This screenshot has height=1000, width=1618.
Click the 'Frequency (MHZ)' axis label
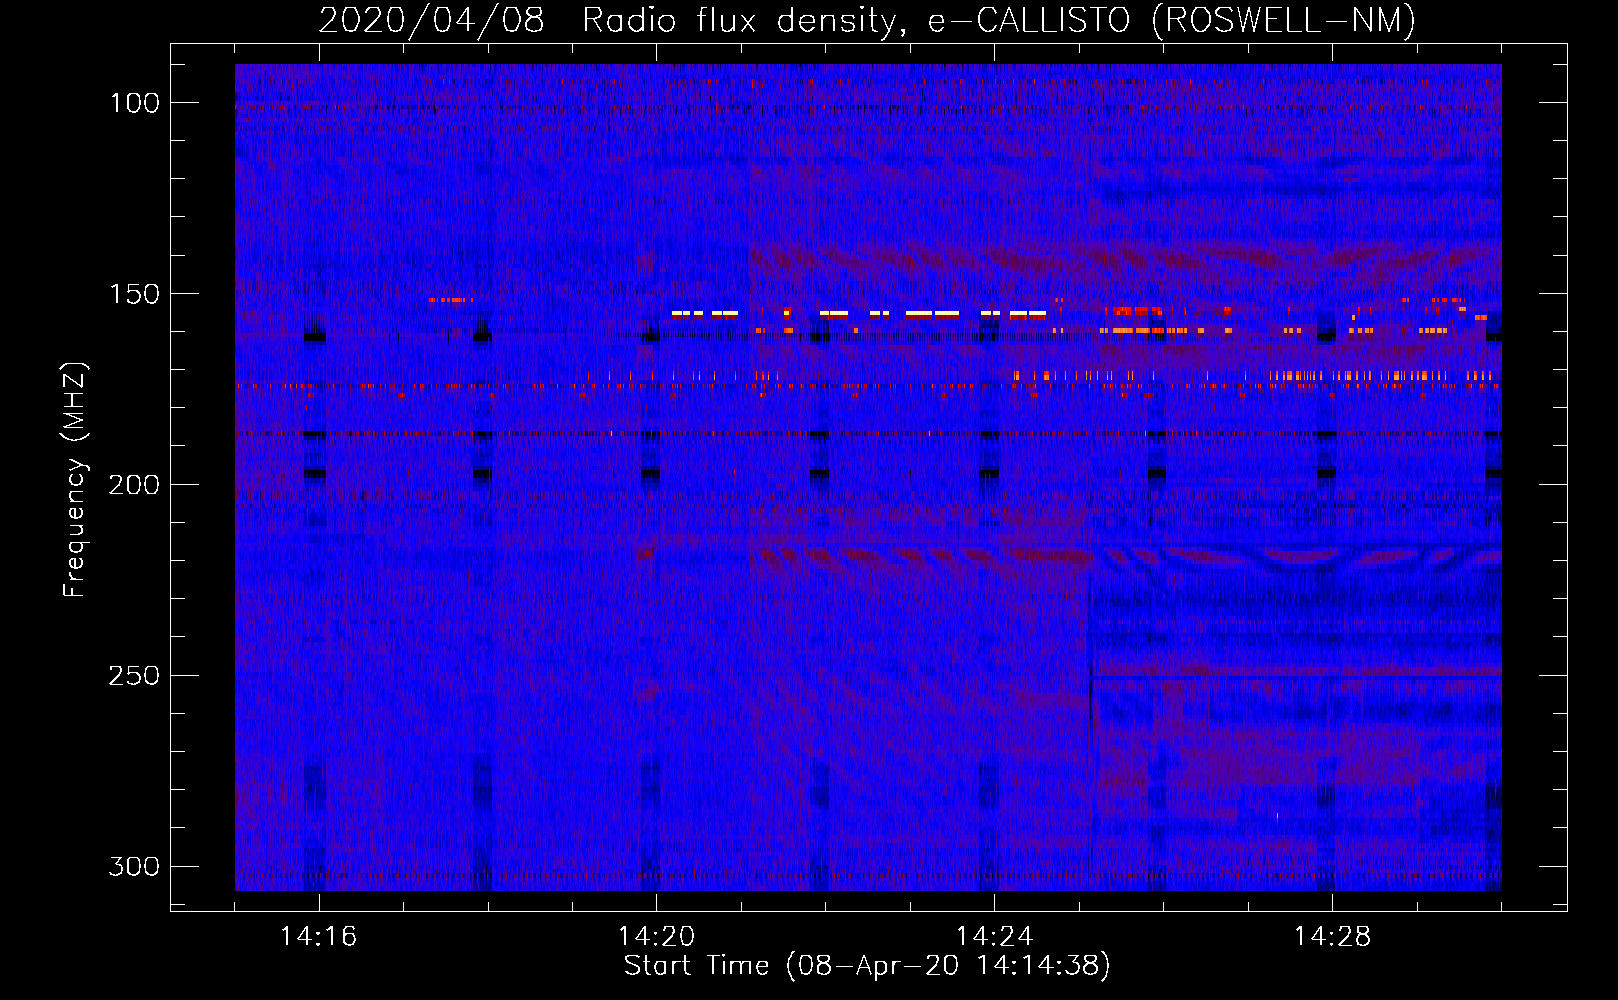(75, 480)
